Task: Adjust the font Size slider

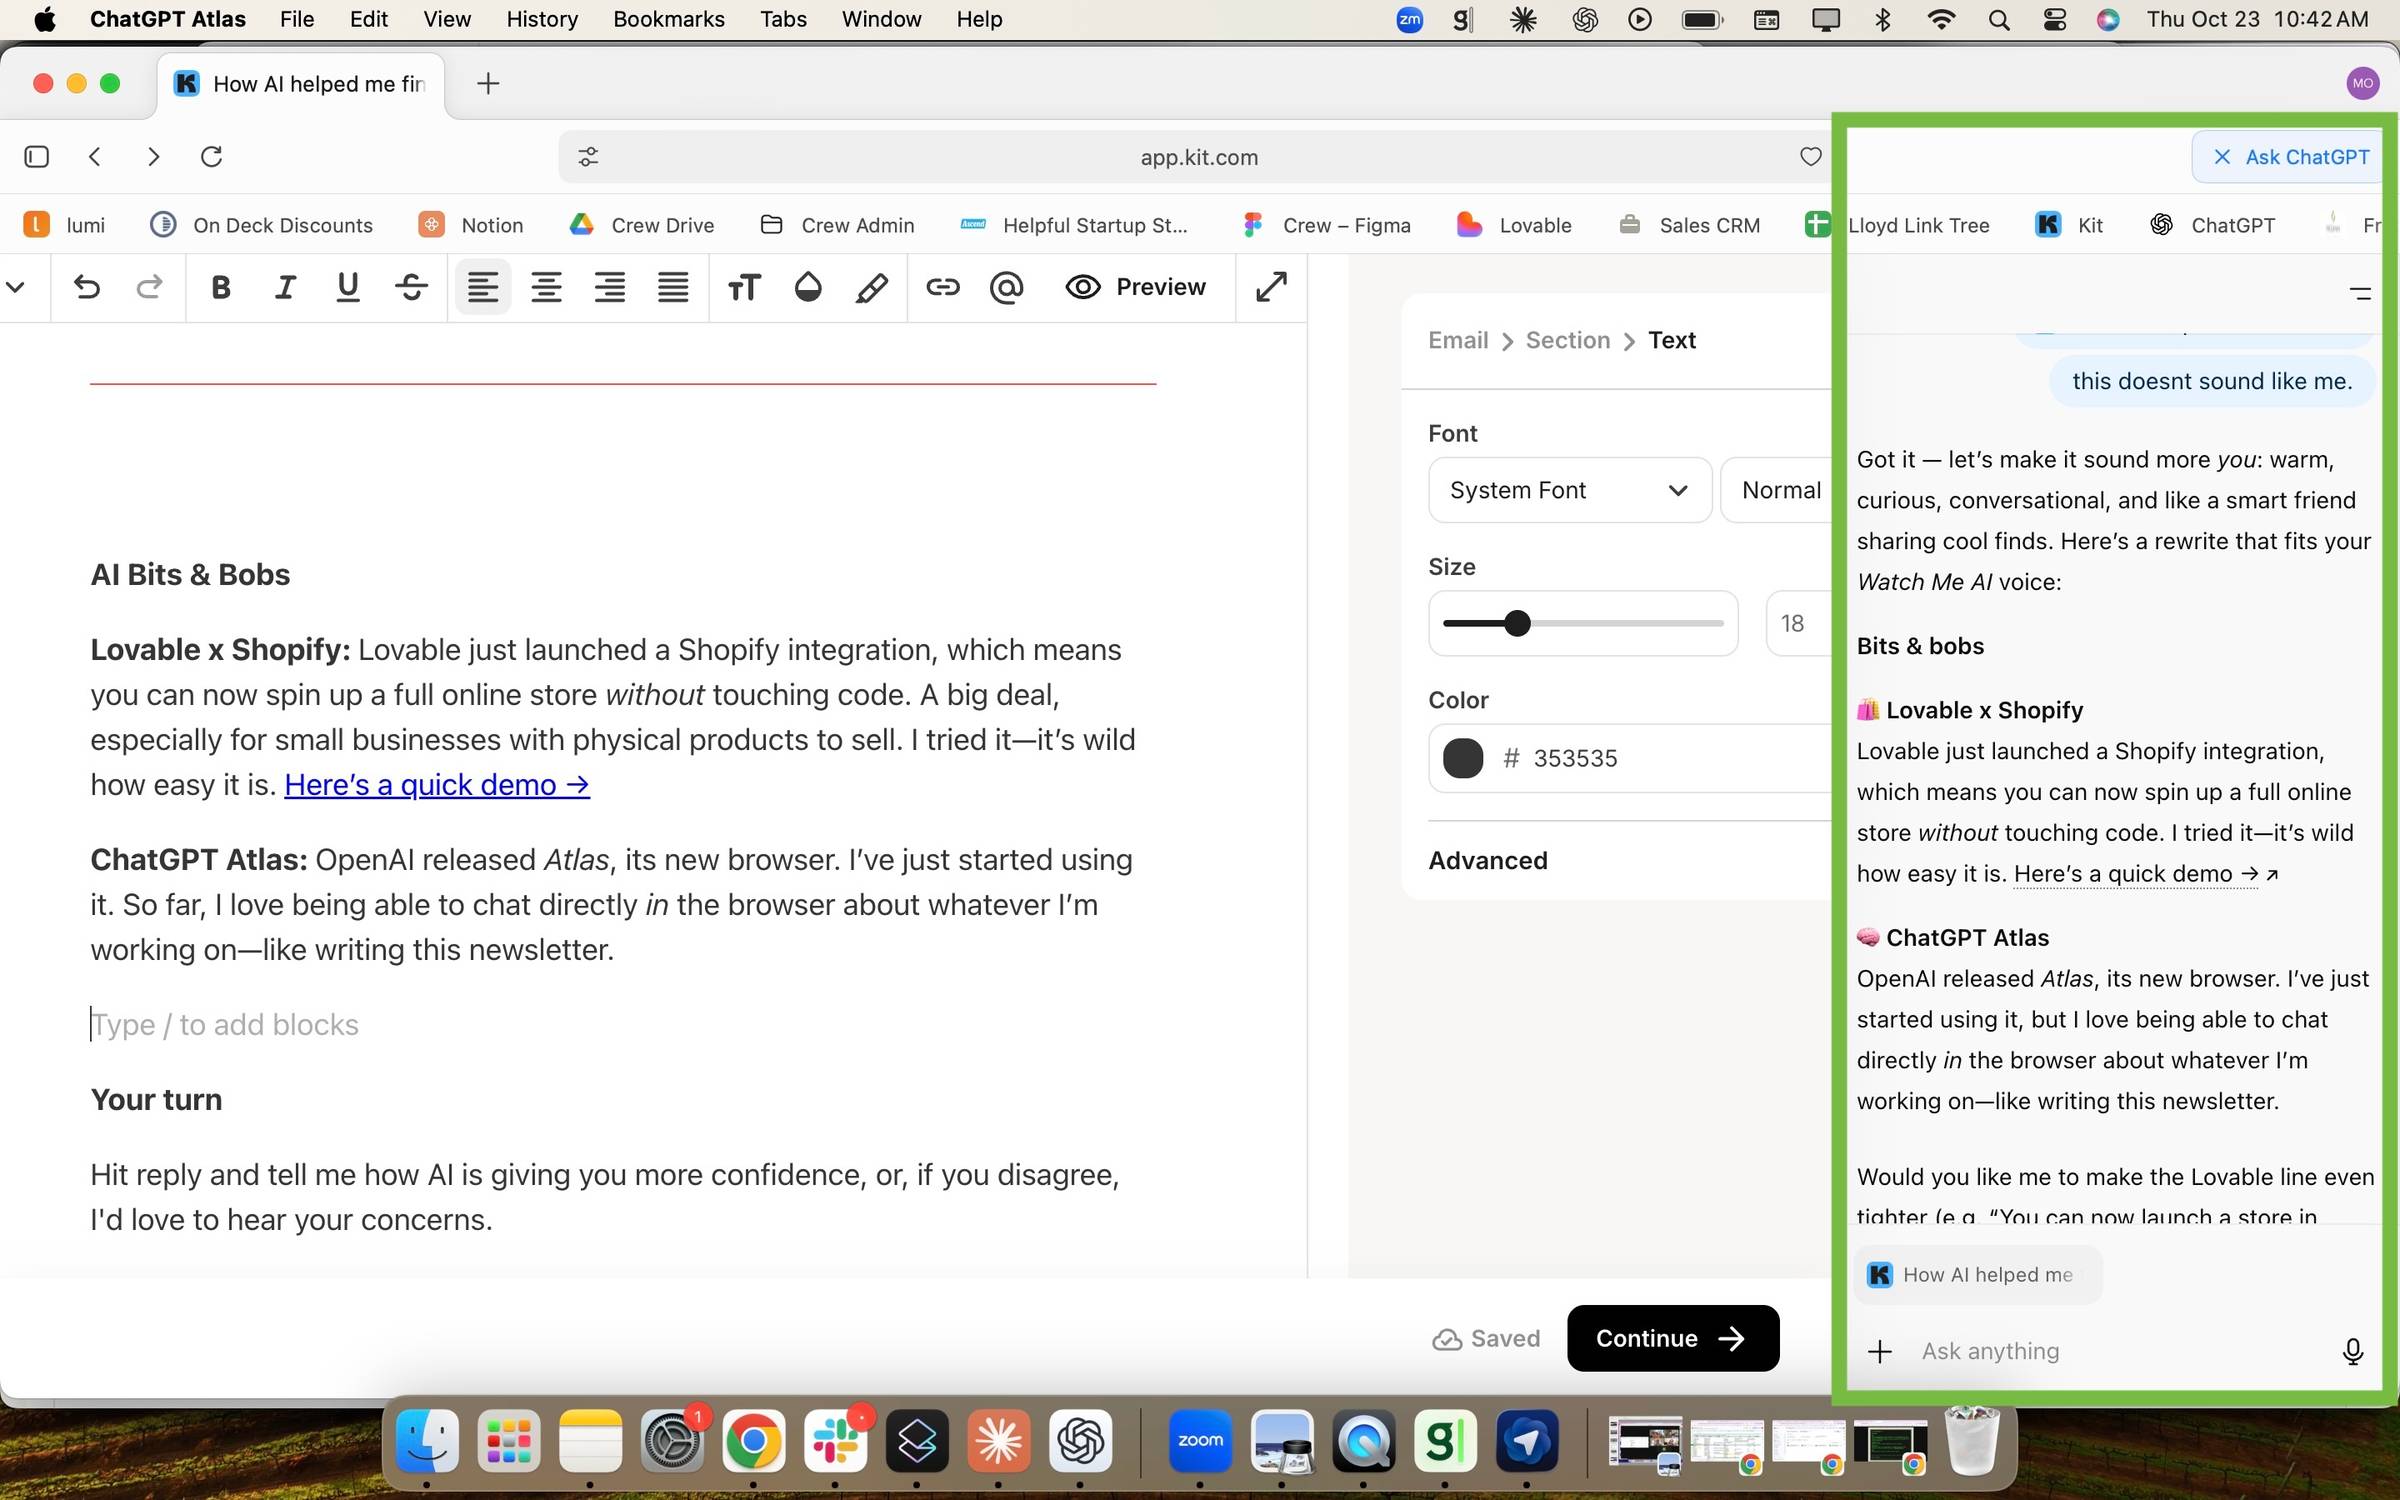Action: (x=1582, y=623)
